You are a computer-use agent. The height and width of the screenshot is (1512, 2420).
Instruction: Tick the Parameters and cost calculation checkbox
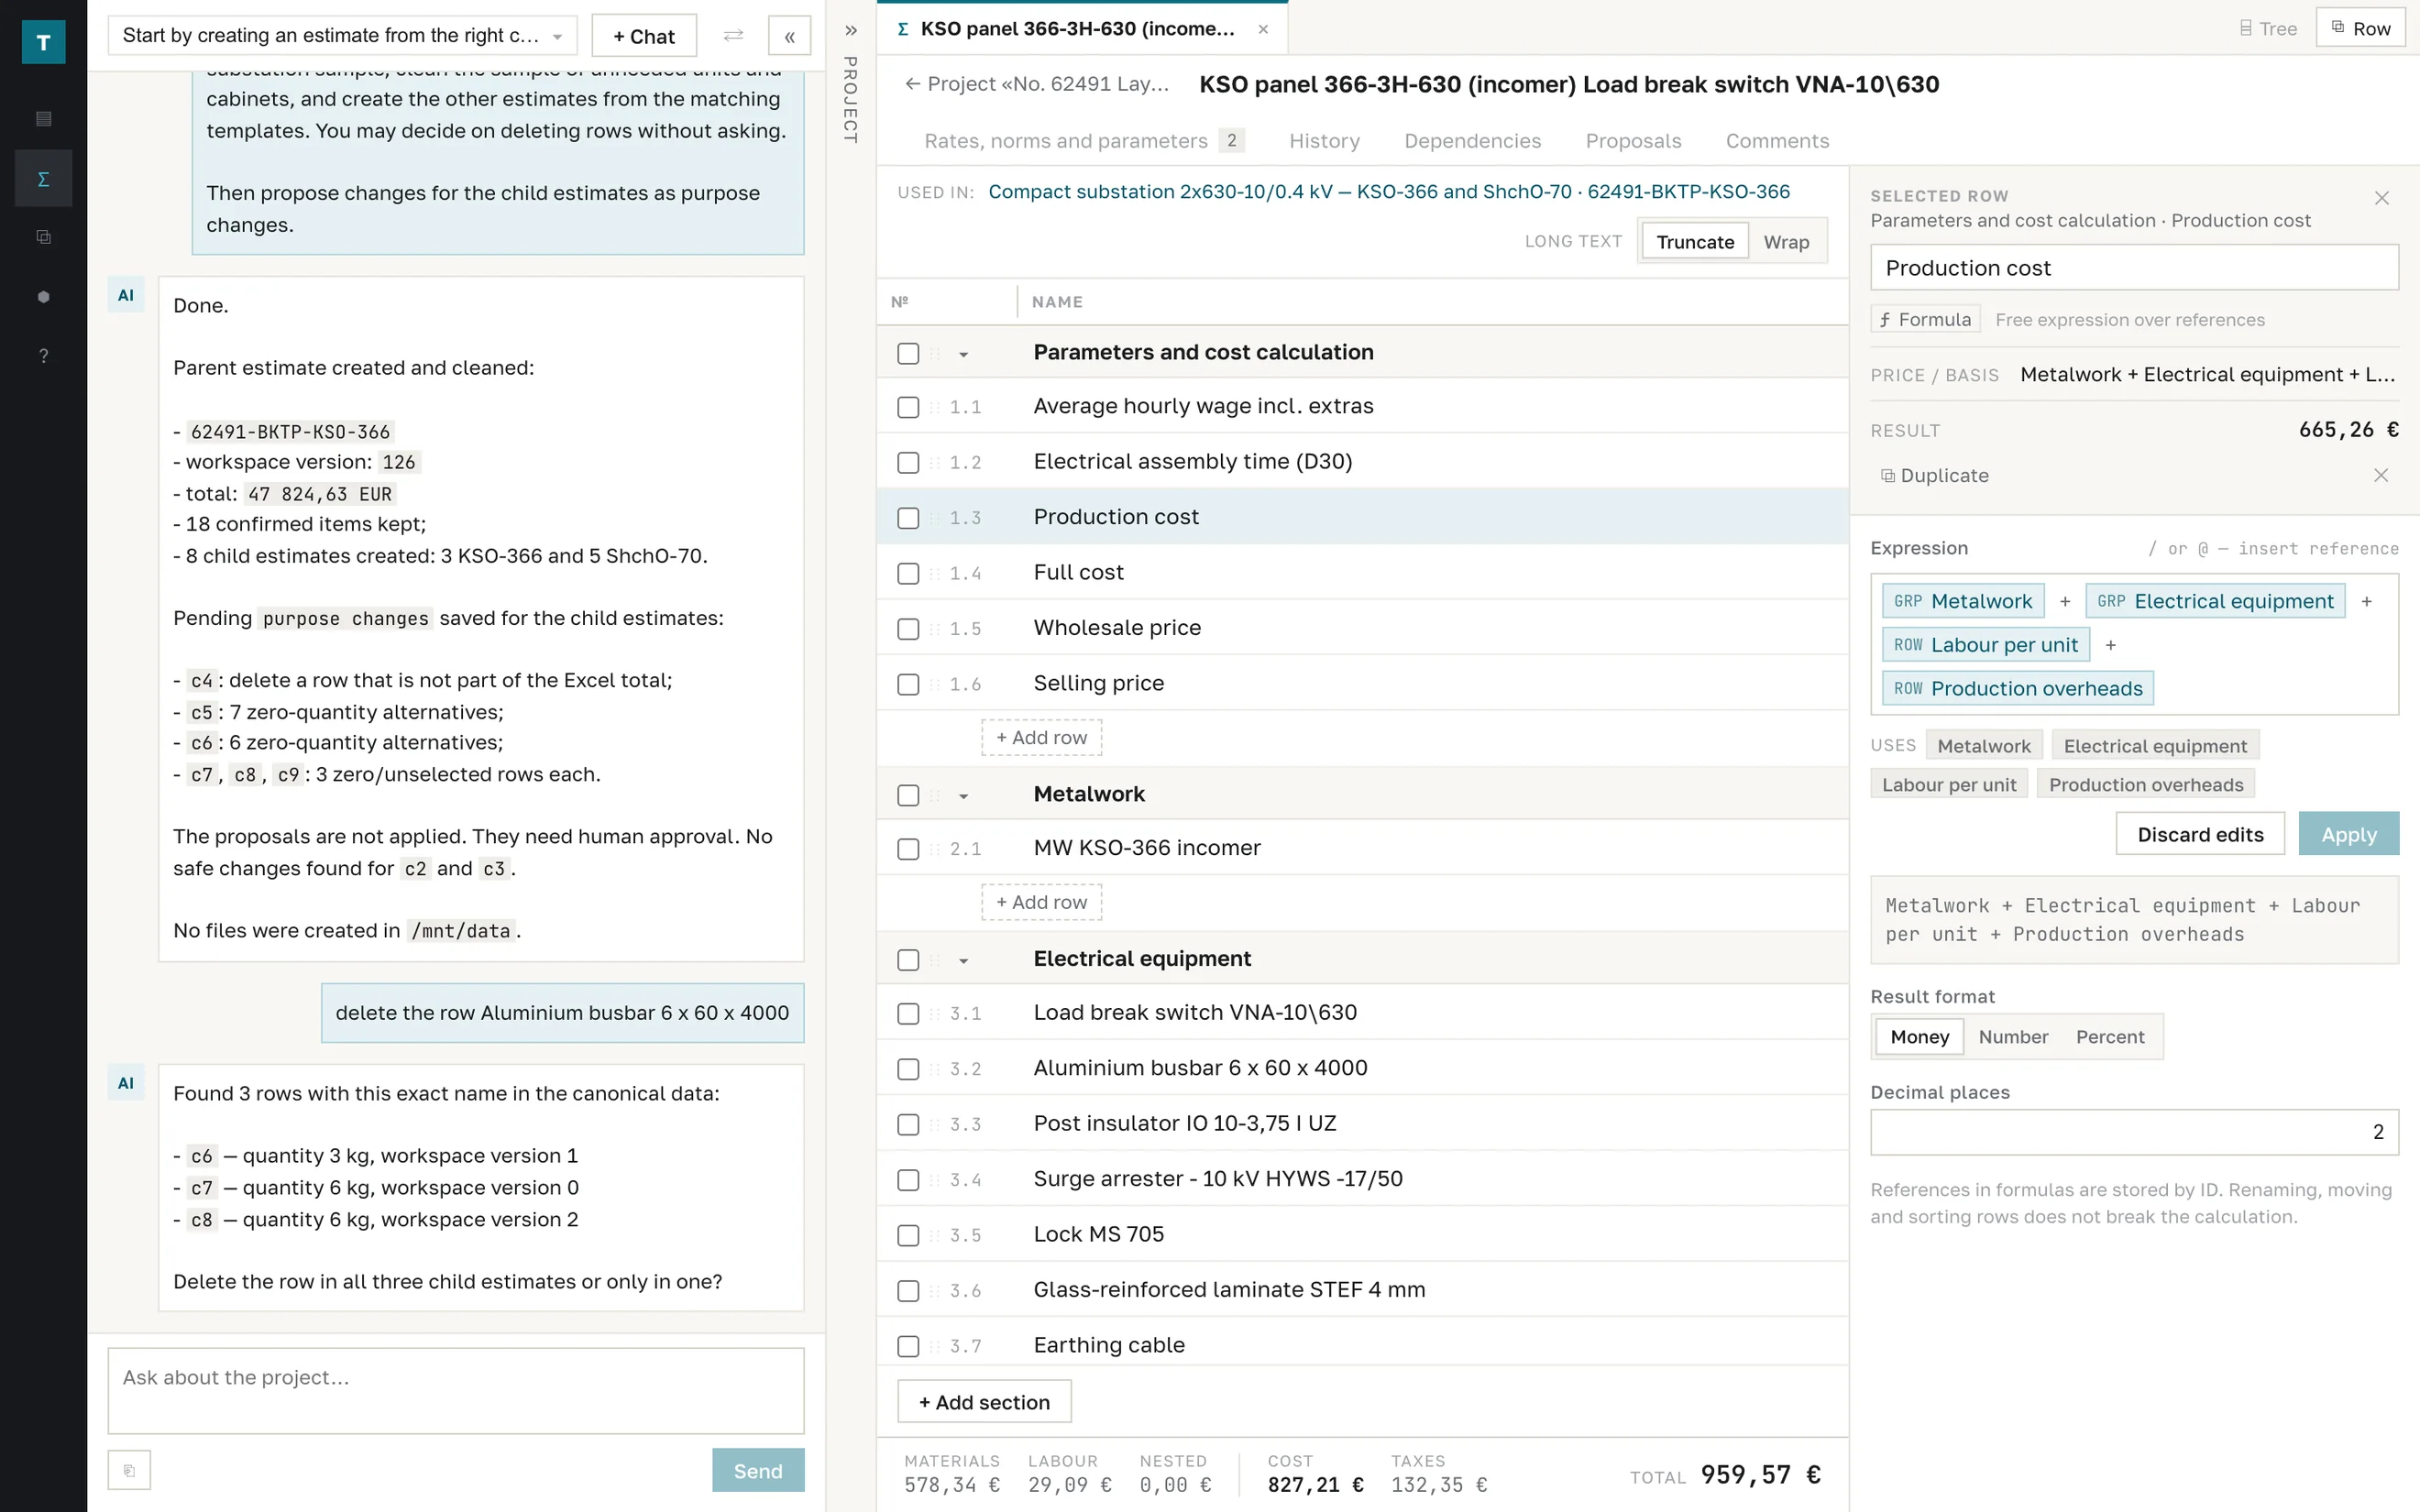tap(908, 353)
